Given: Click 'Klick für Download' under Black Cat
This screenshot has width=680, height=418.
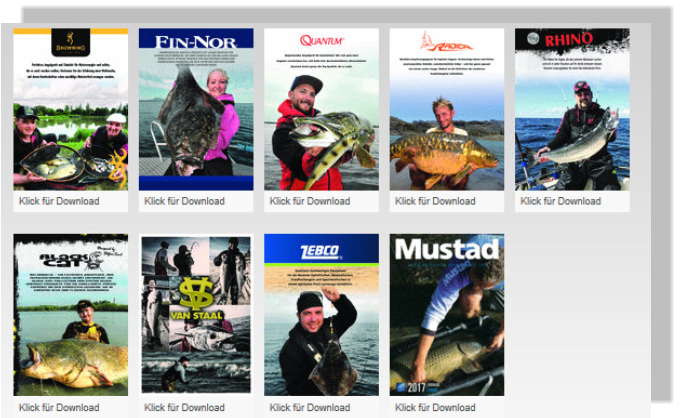Looking at the screenshot, I should pos(59,408).
